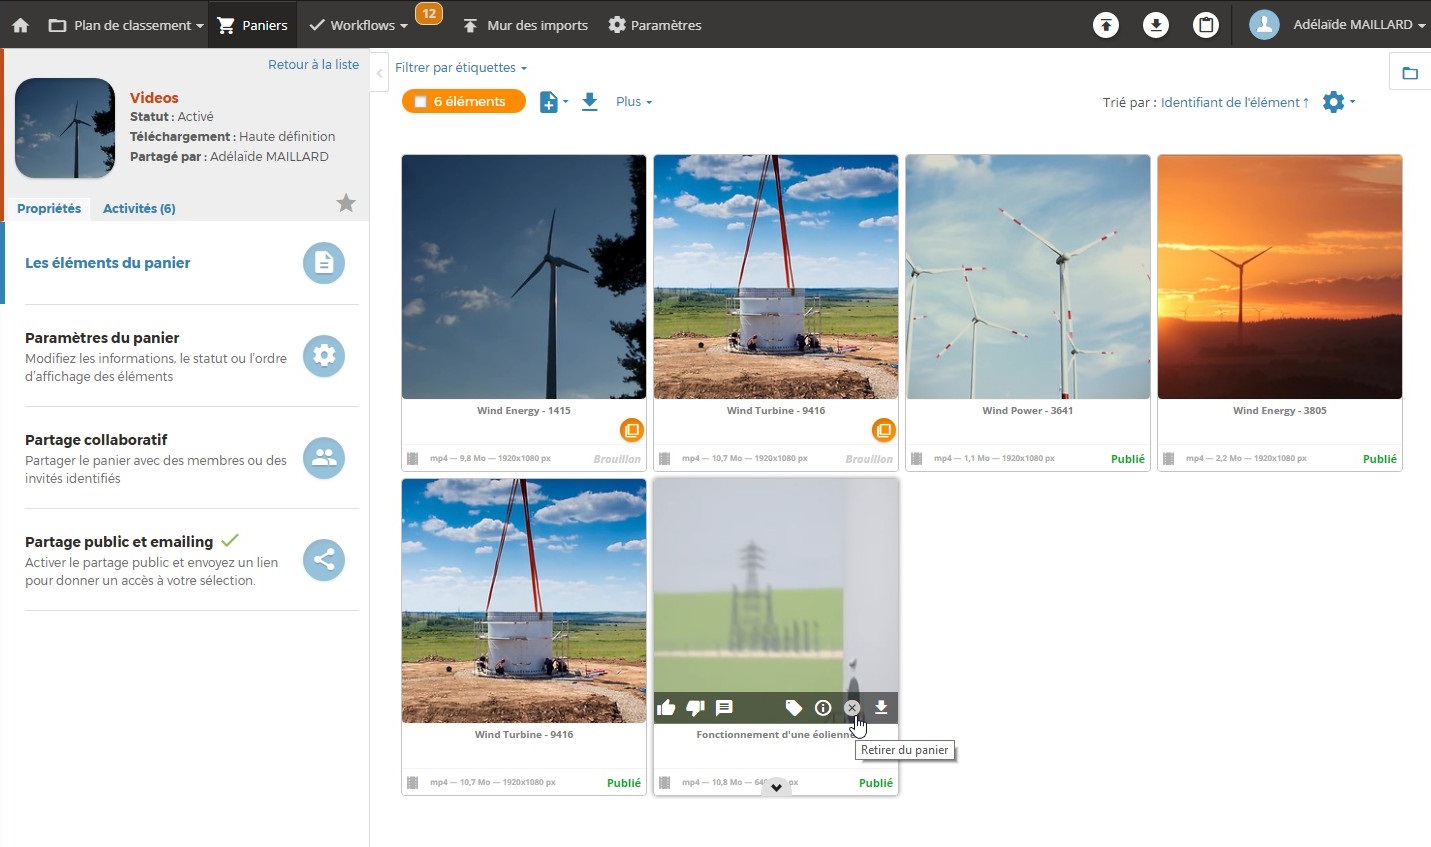Click the orange copy icon on Wind Energy - 1415
Image resolution: width=1431 pixels, height=847 pixels.
tap(631, 431)
